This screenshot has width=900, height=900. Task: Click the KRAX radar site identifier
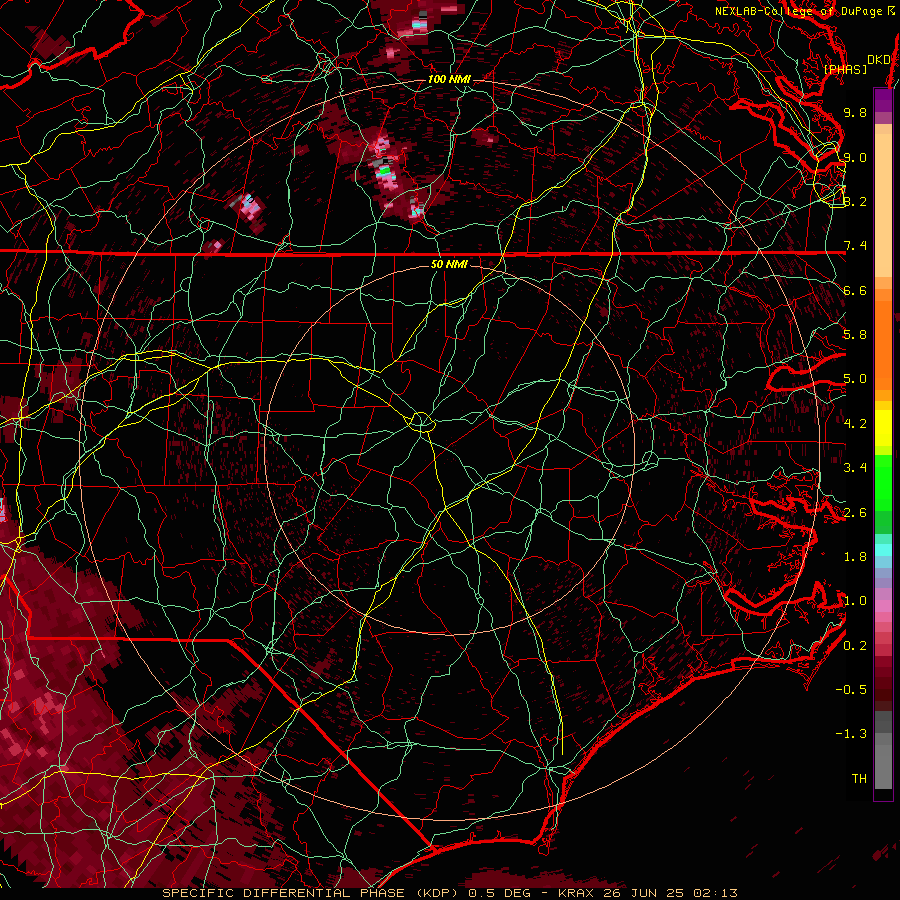[575, 893]
